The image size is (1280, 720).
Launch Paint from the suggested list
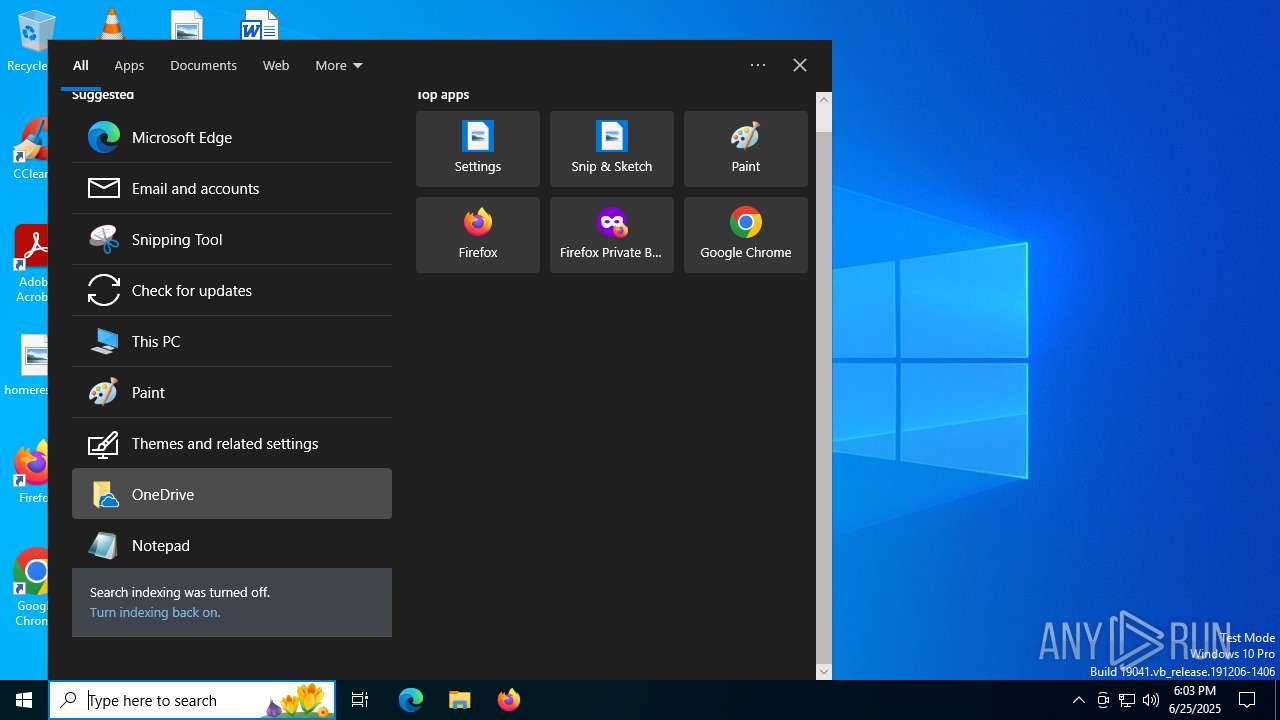point(232,392)
